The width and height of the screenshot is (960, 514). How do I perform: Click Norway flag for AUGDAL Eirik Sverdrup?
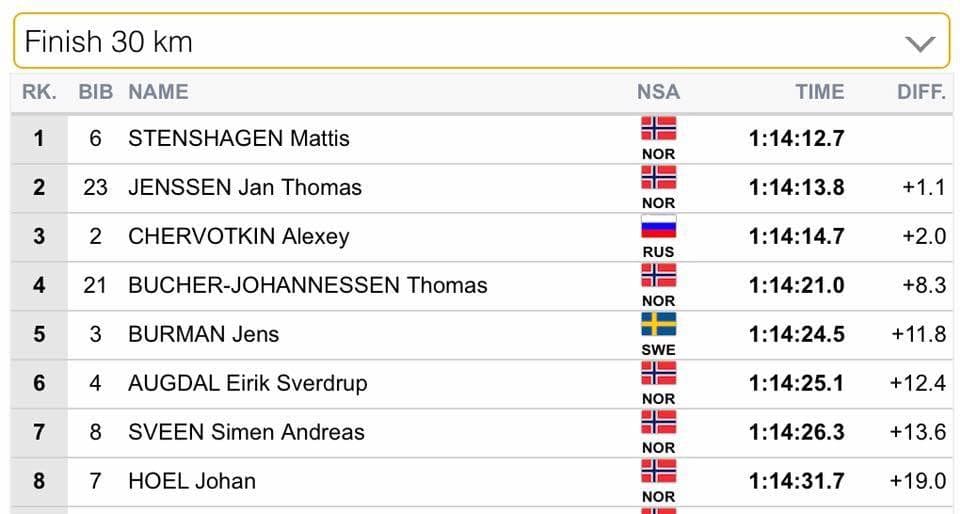(x=658, y=373)
